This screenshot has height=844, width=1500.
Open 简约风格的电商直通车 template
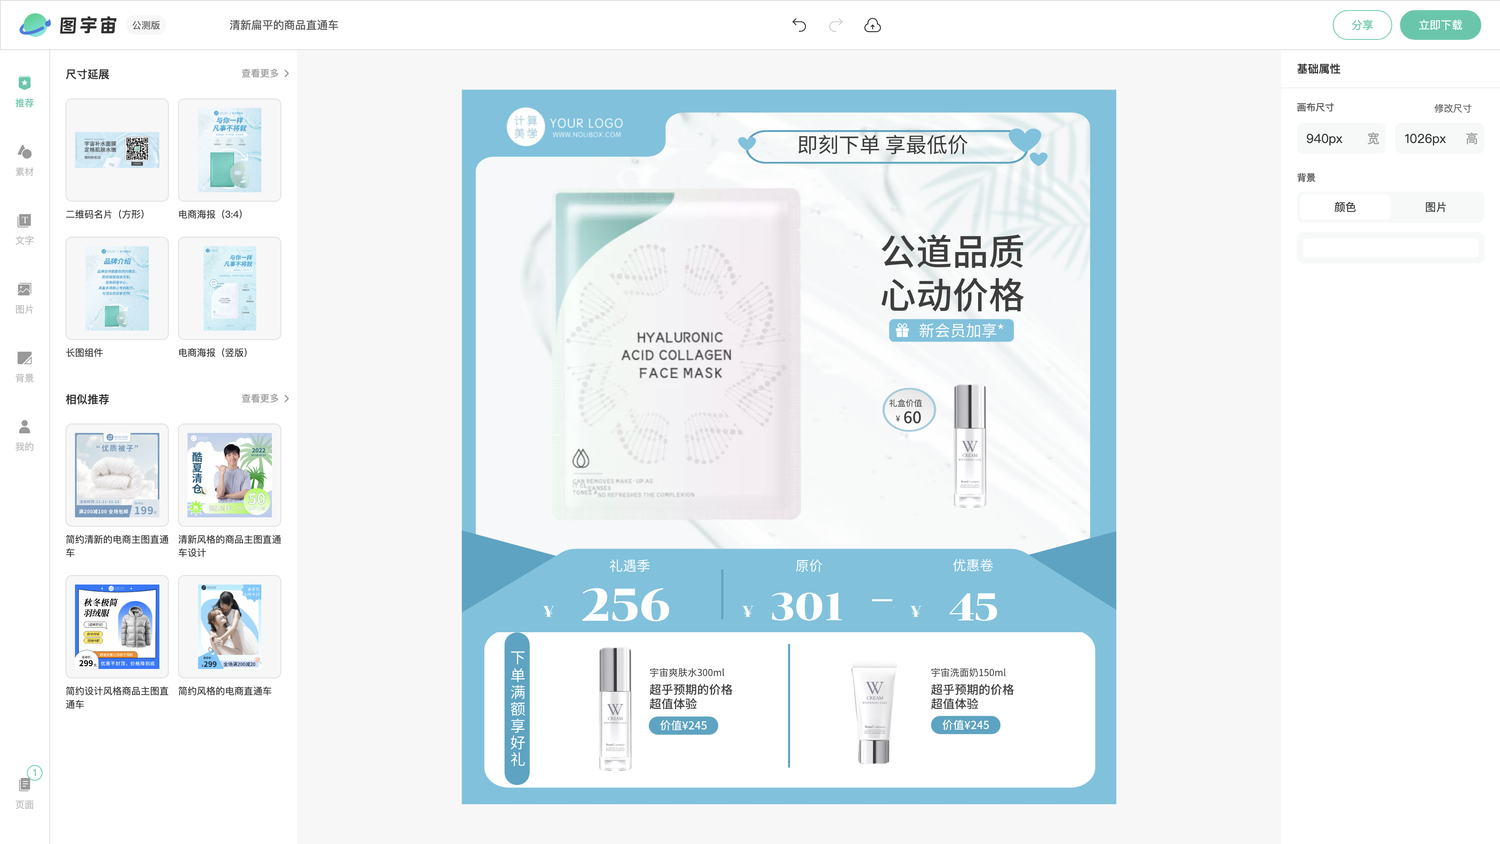230,627
